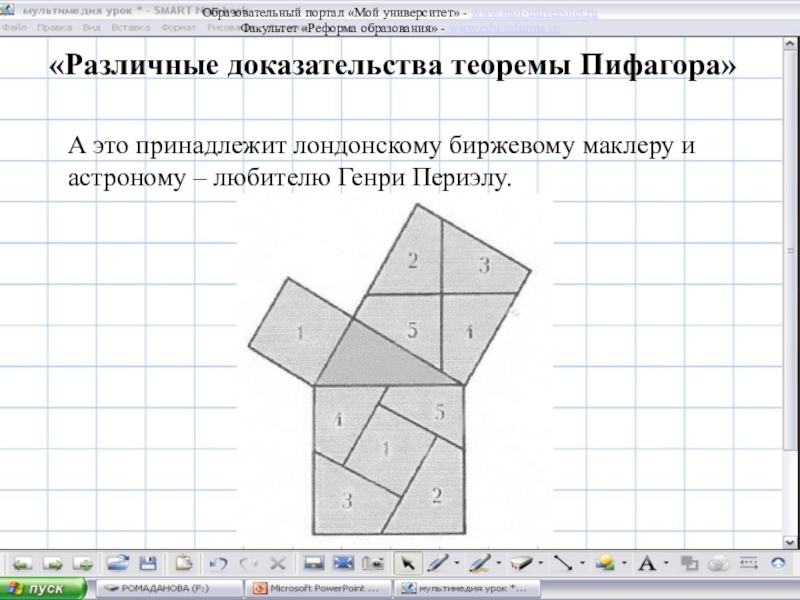
Task: Show the screen shade icon
Action: [x=314, y=563]
